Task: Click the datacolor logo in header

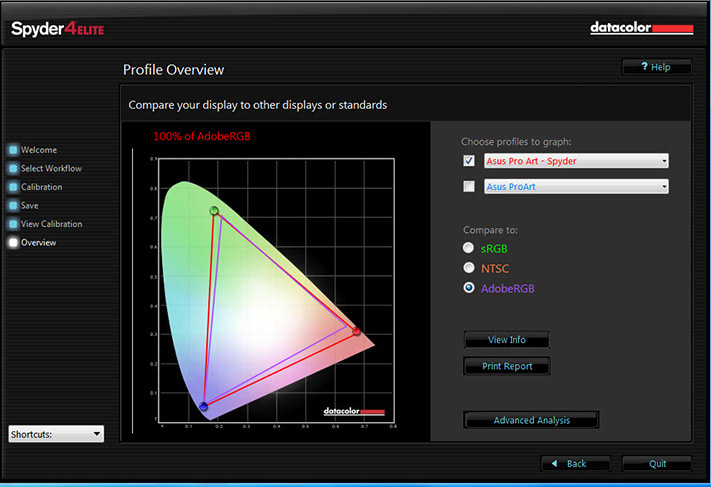Action: pos(642,28)
